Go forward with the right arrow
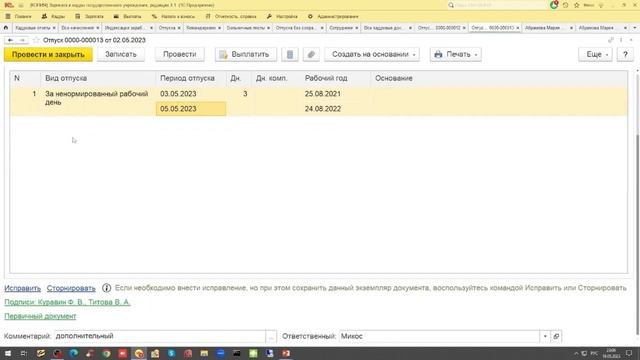 [22, 40]
